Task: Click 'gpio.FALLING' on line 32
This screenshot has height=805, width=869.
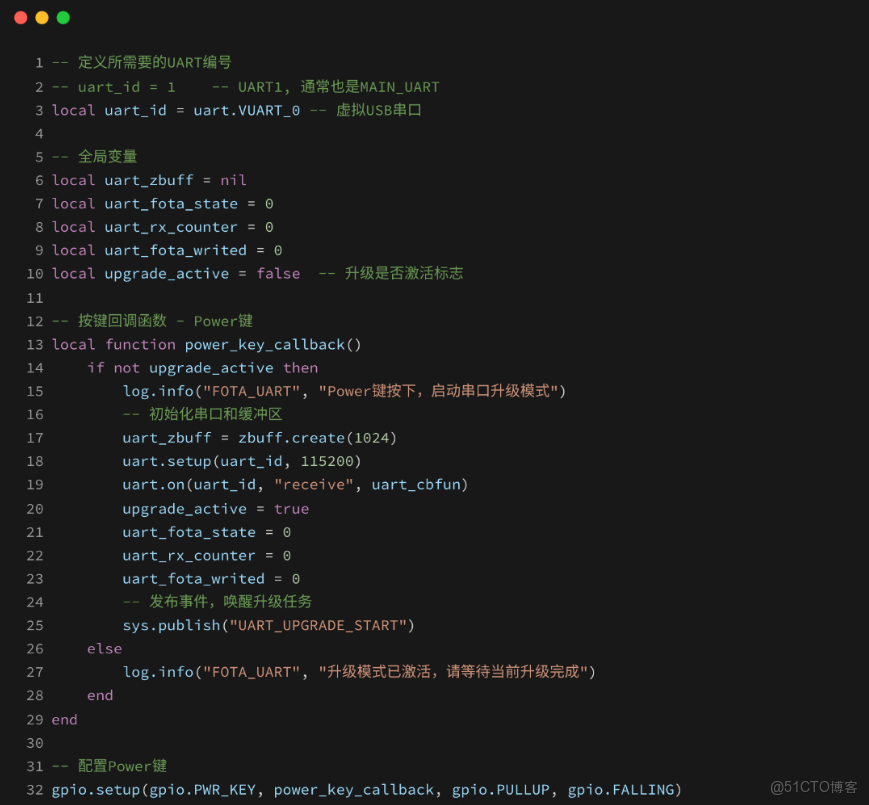Action: (621, 790)
